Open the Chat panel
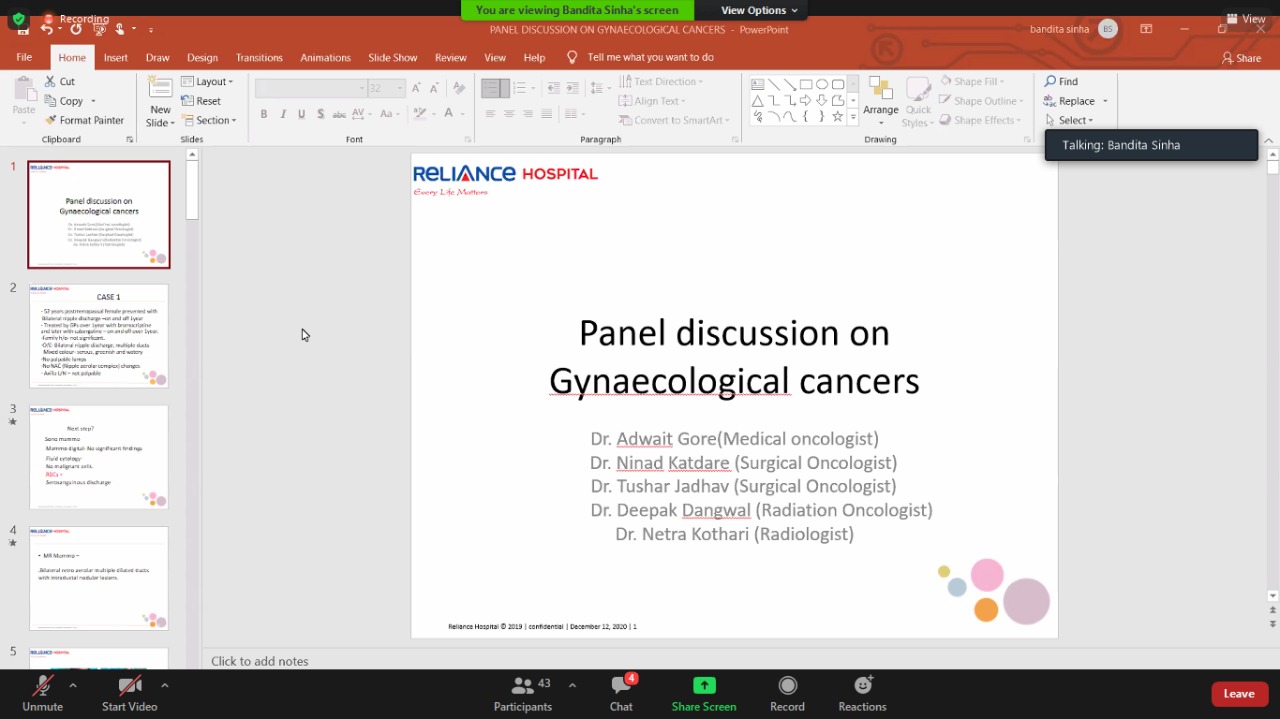 tap(621, 692)
